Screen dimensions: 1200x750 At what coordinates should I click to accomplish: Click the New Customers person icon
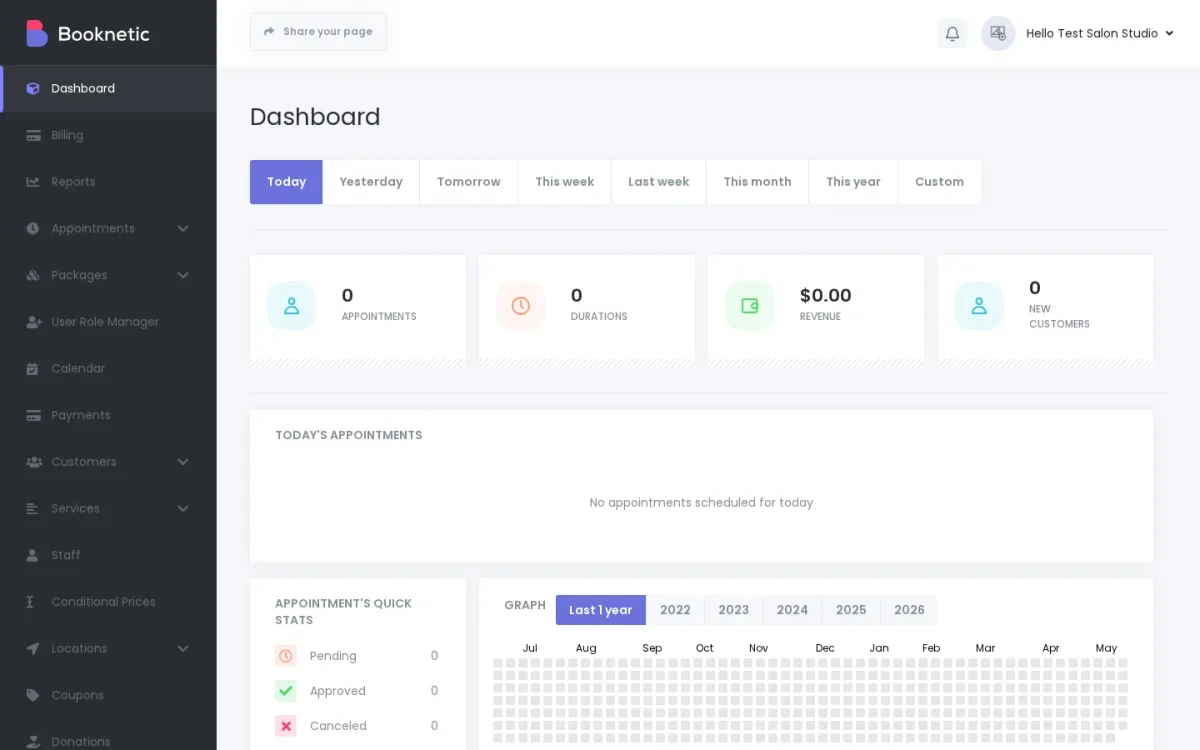[x=979, y=306]
